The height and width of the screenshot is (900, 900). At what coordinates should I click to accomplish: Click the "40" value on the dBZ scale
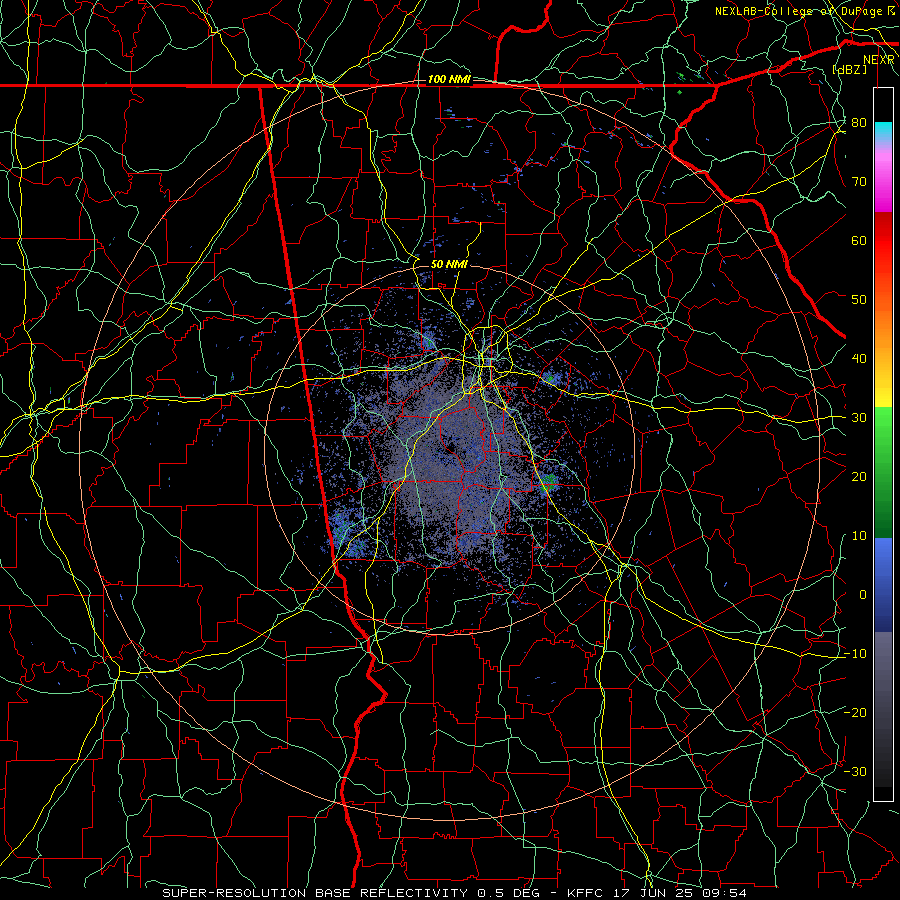pyautogui.click(x=859, y=359)
